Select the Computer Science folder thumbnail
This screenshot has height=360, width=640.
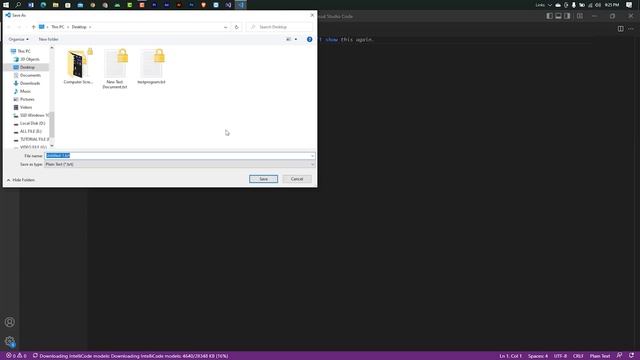pos(78,67)
